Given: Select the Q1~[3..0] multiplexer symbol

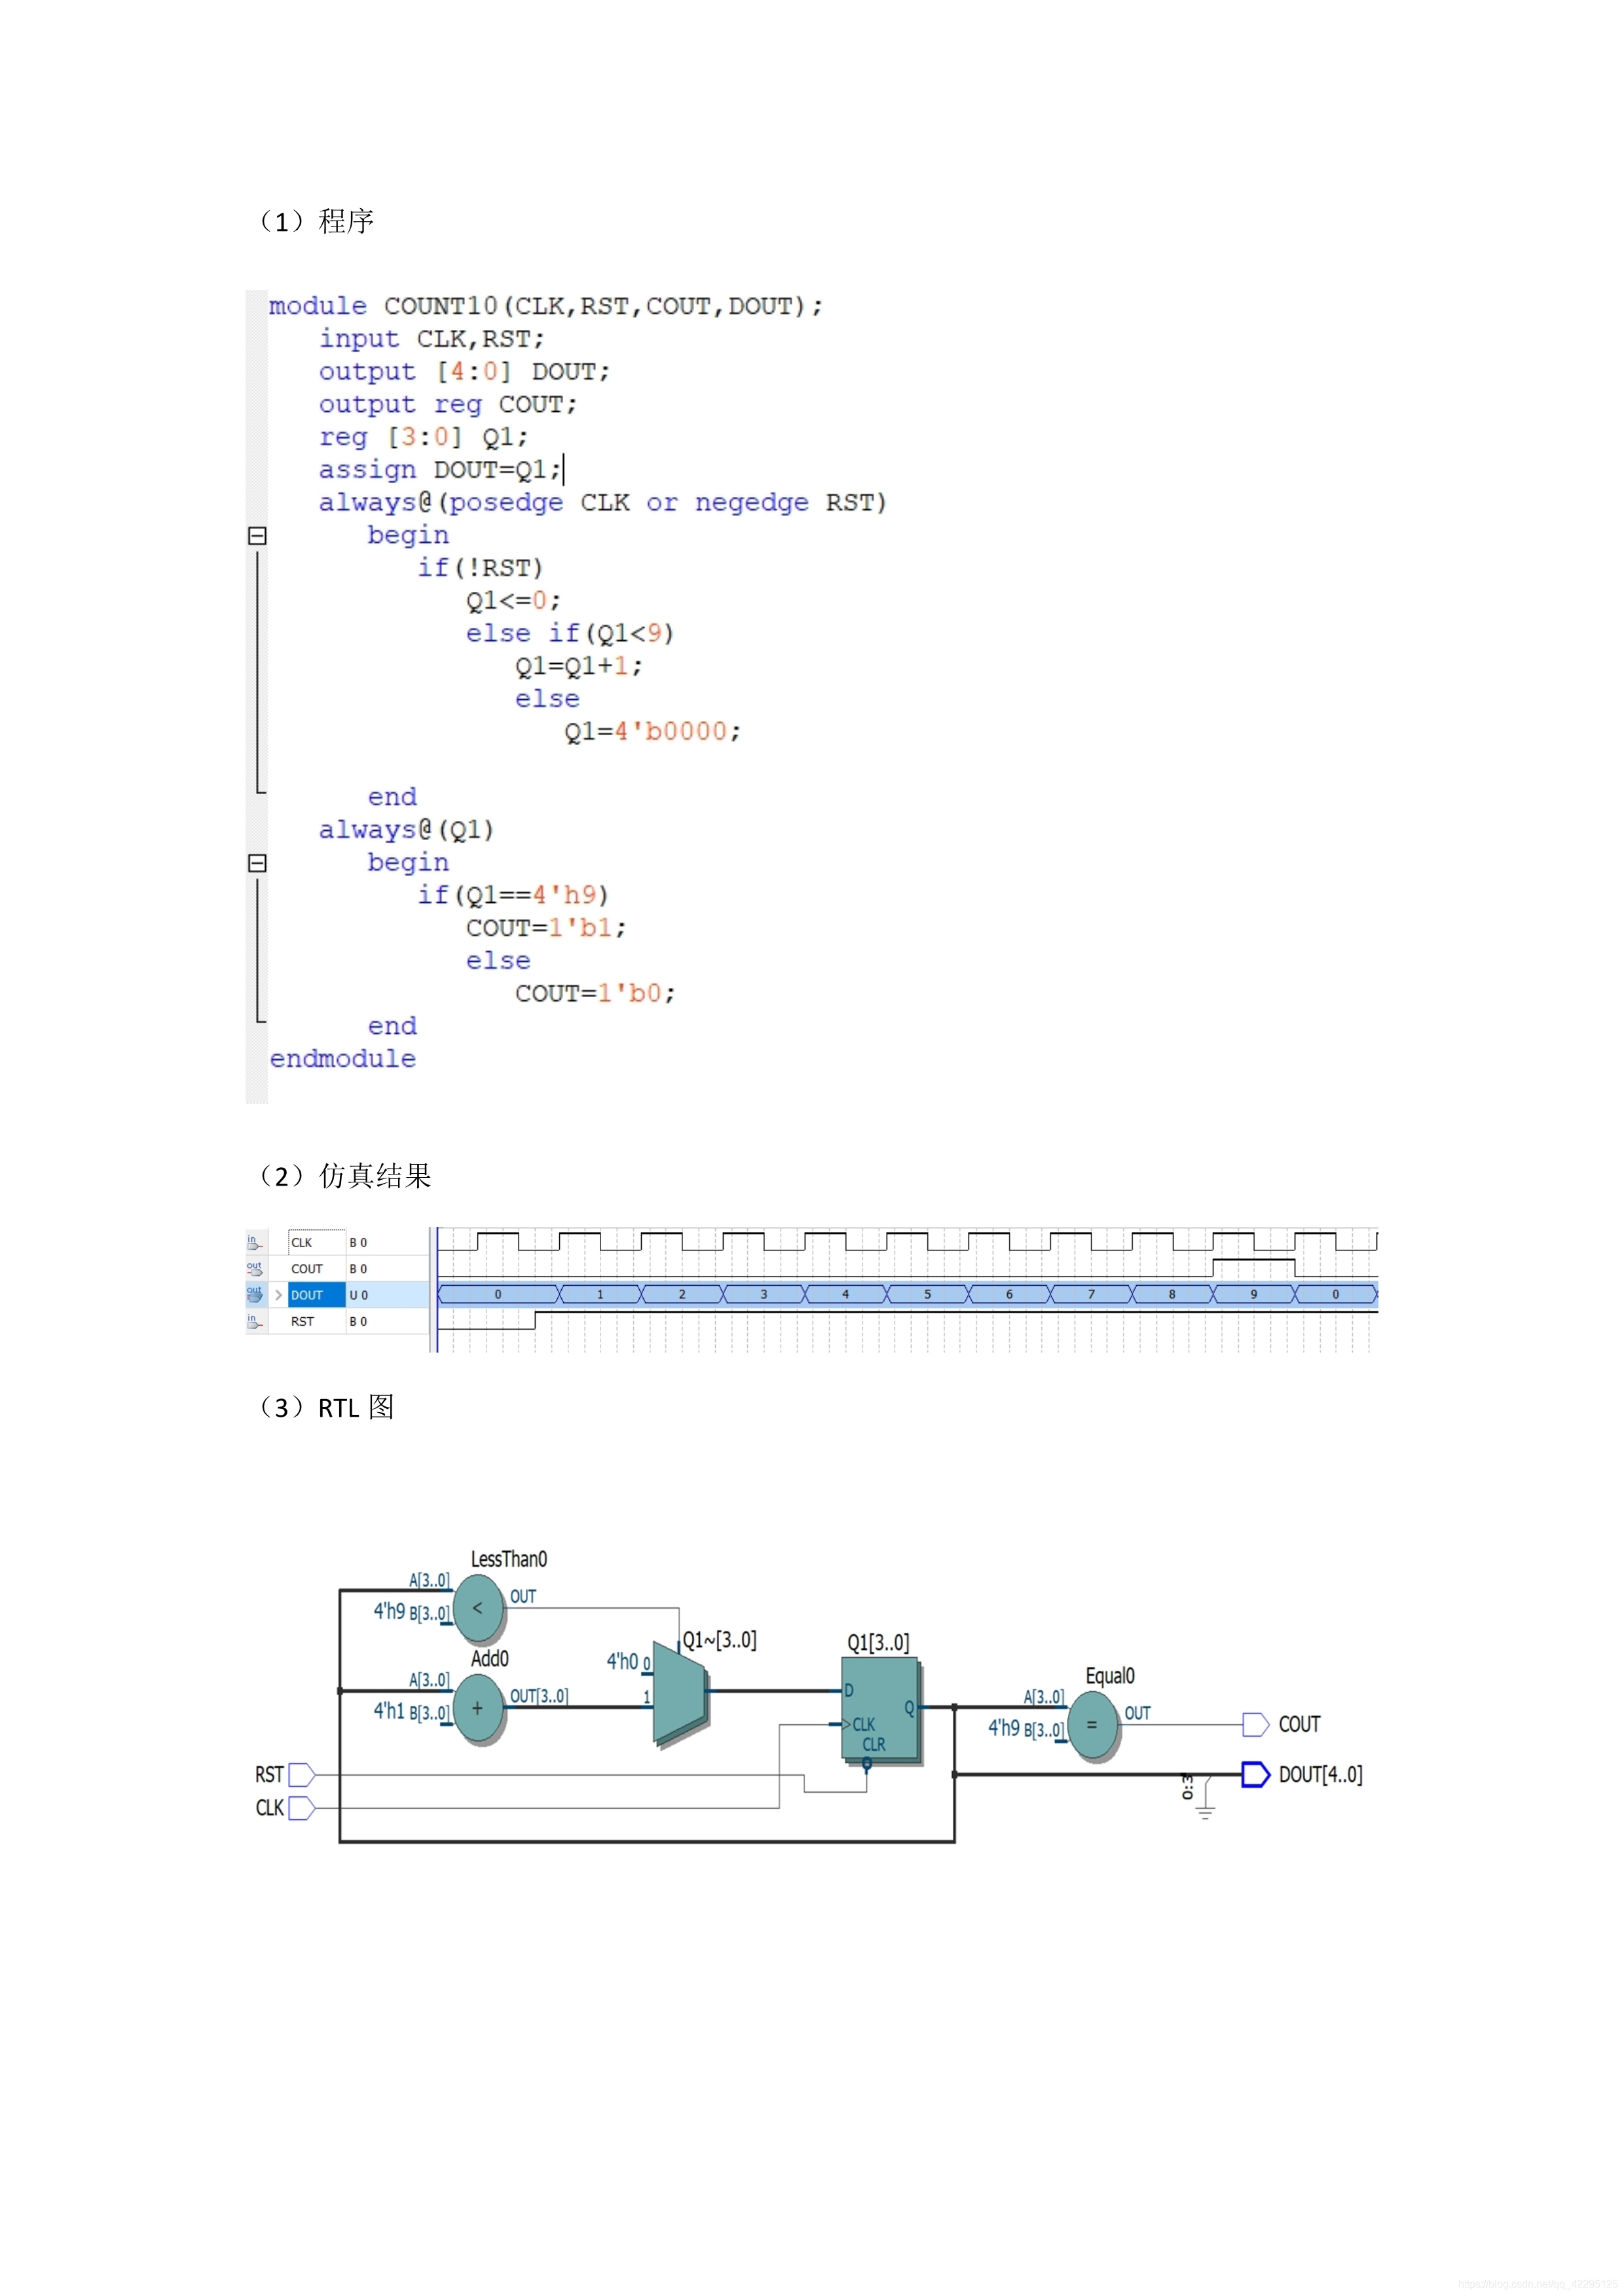Looking at the screenshot, I should pyautogui.click(x=680, y=1692).
